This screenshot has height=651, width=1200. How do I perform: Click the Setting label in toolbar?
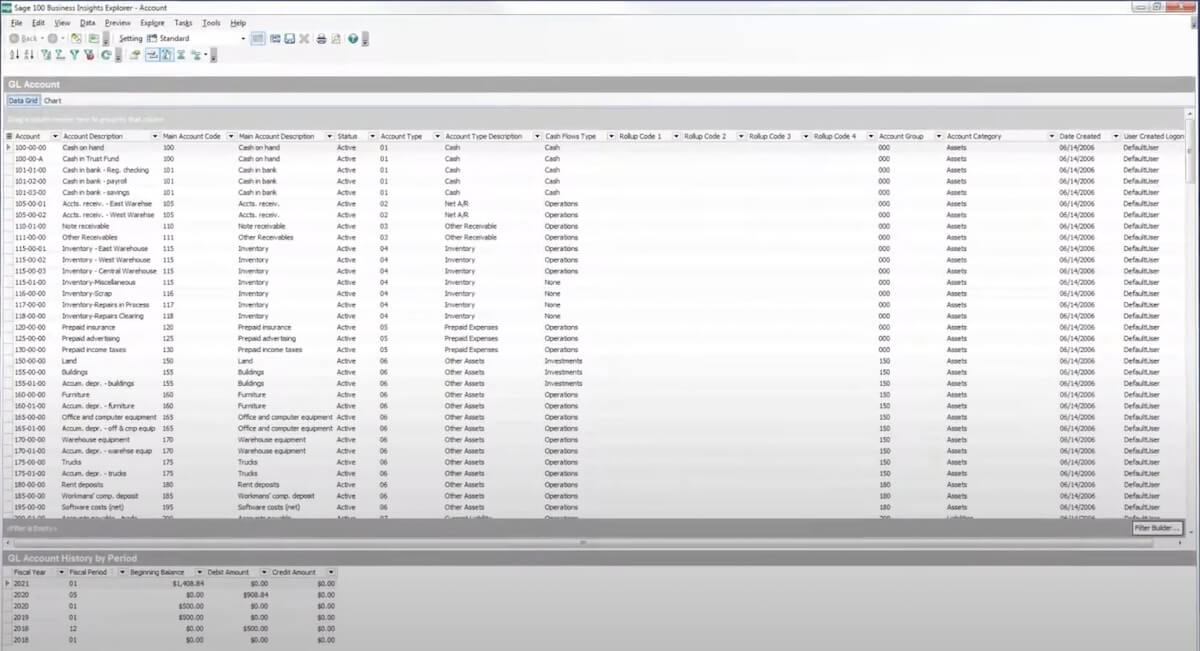point(131,38)
